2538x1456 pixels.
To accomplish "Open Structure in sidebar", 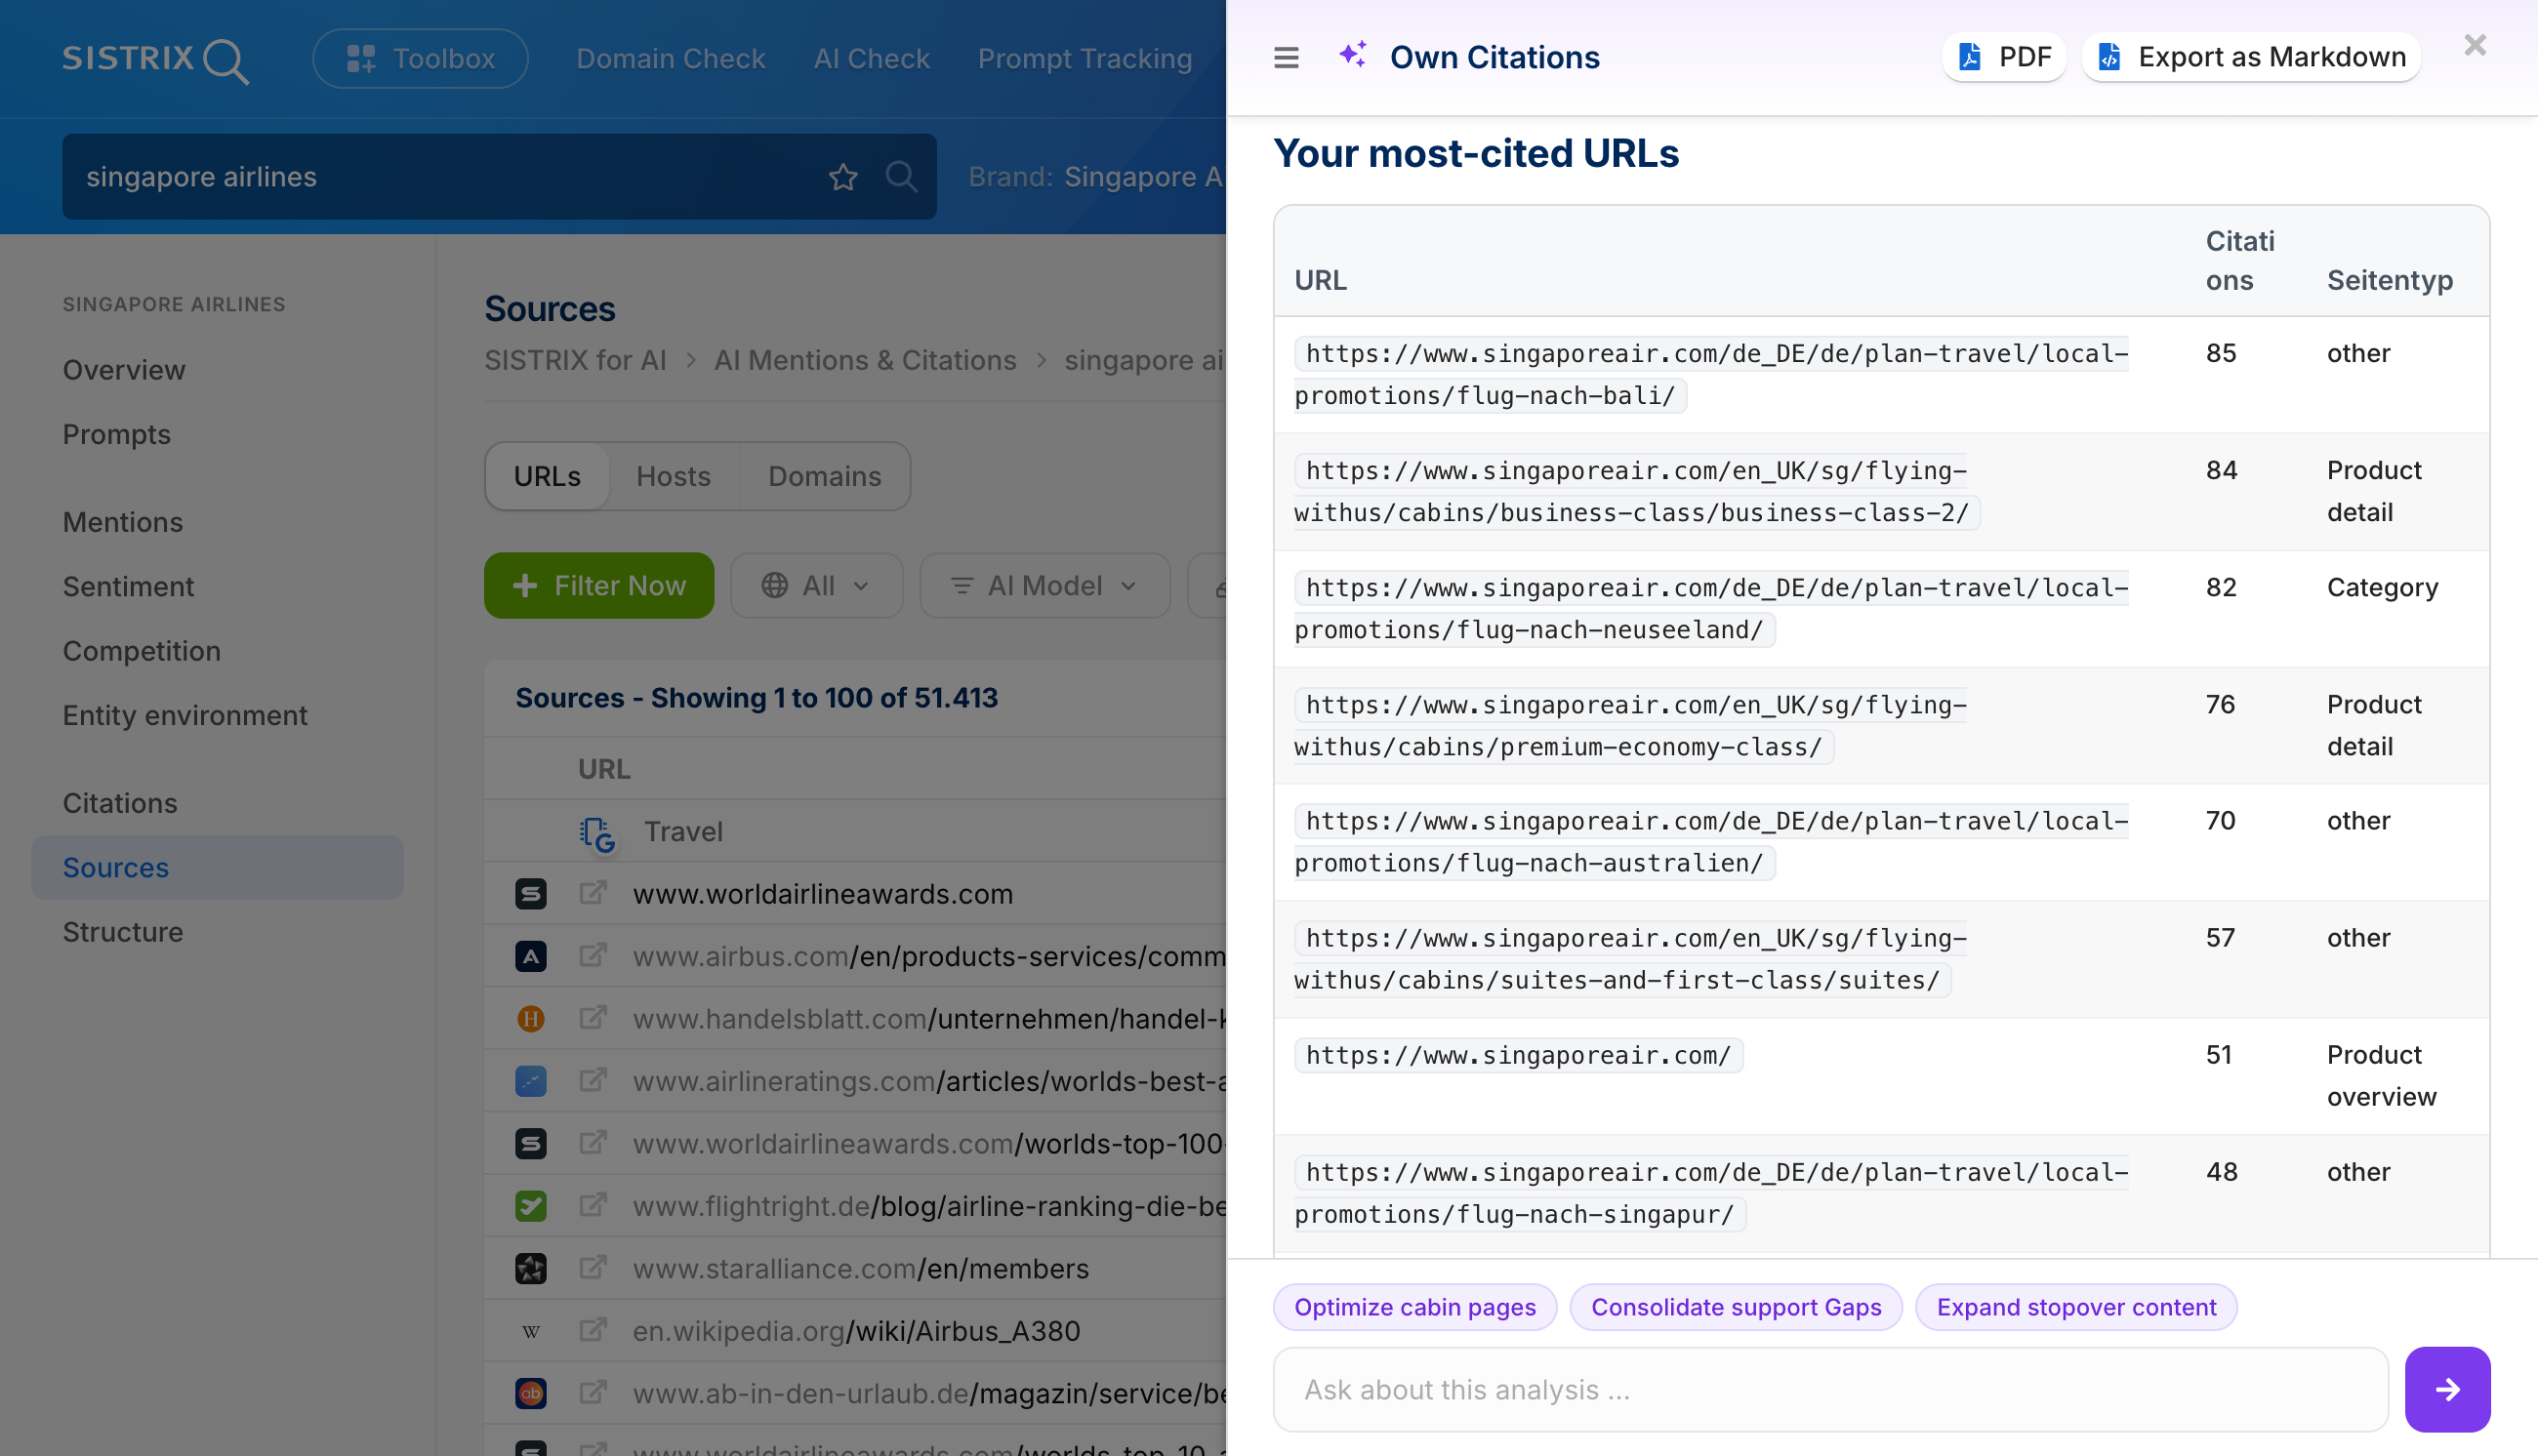I will [x=123, y=932].
